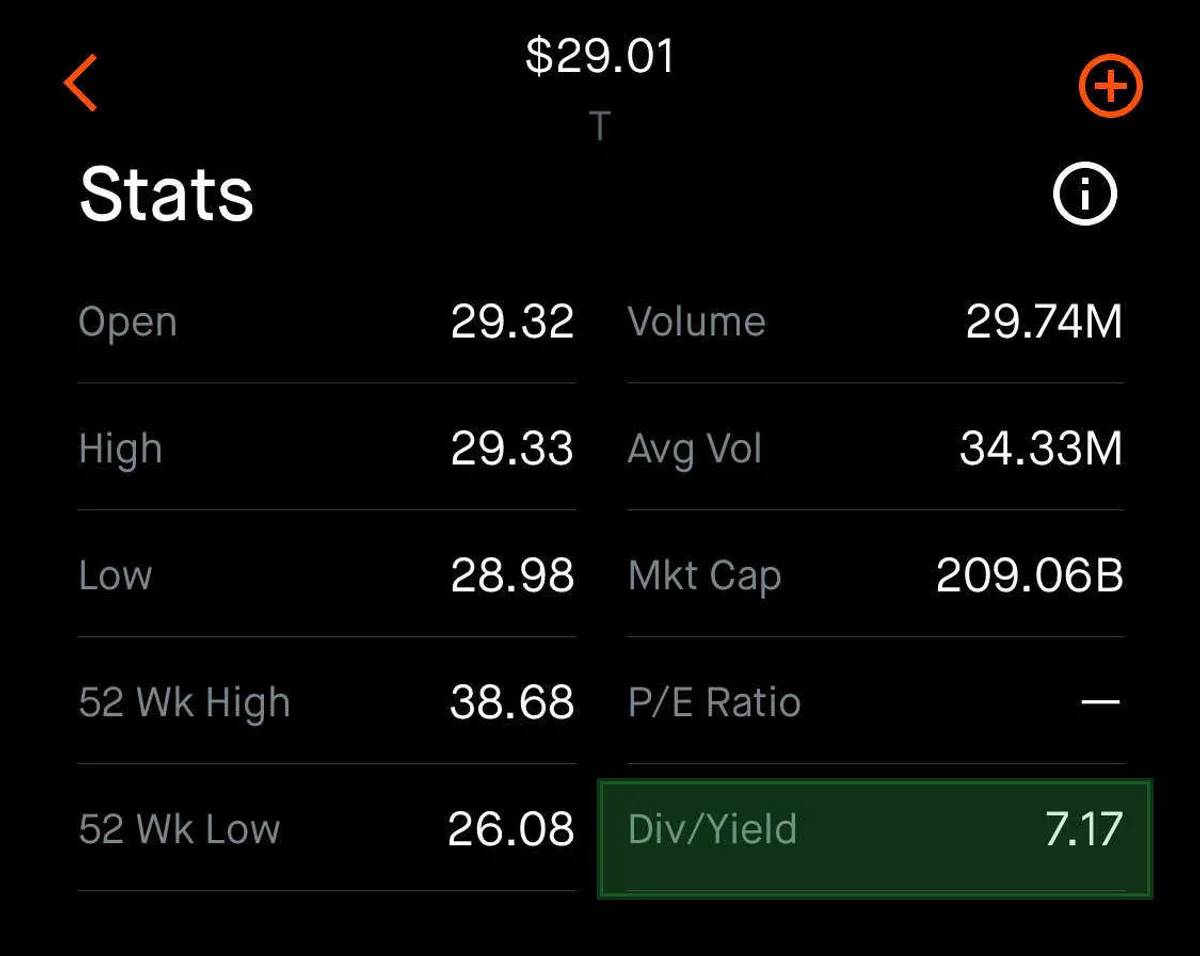Tap the 38.68 yearly high value

click(x=511, y=703)
